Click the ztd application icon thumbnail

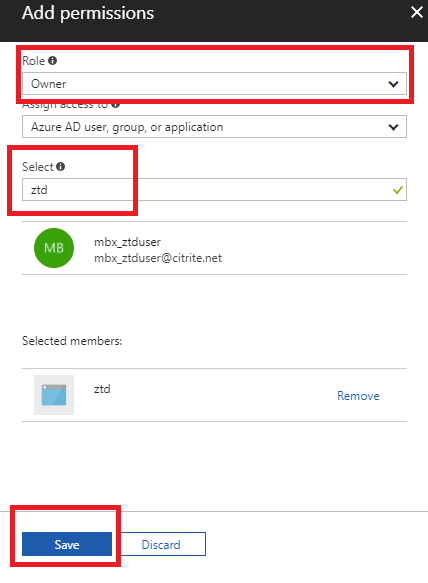54,395
